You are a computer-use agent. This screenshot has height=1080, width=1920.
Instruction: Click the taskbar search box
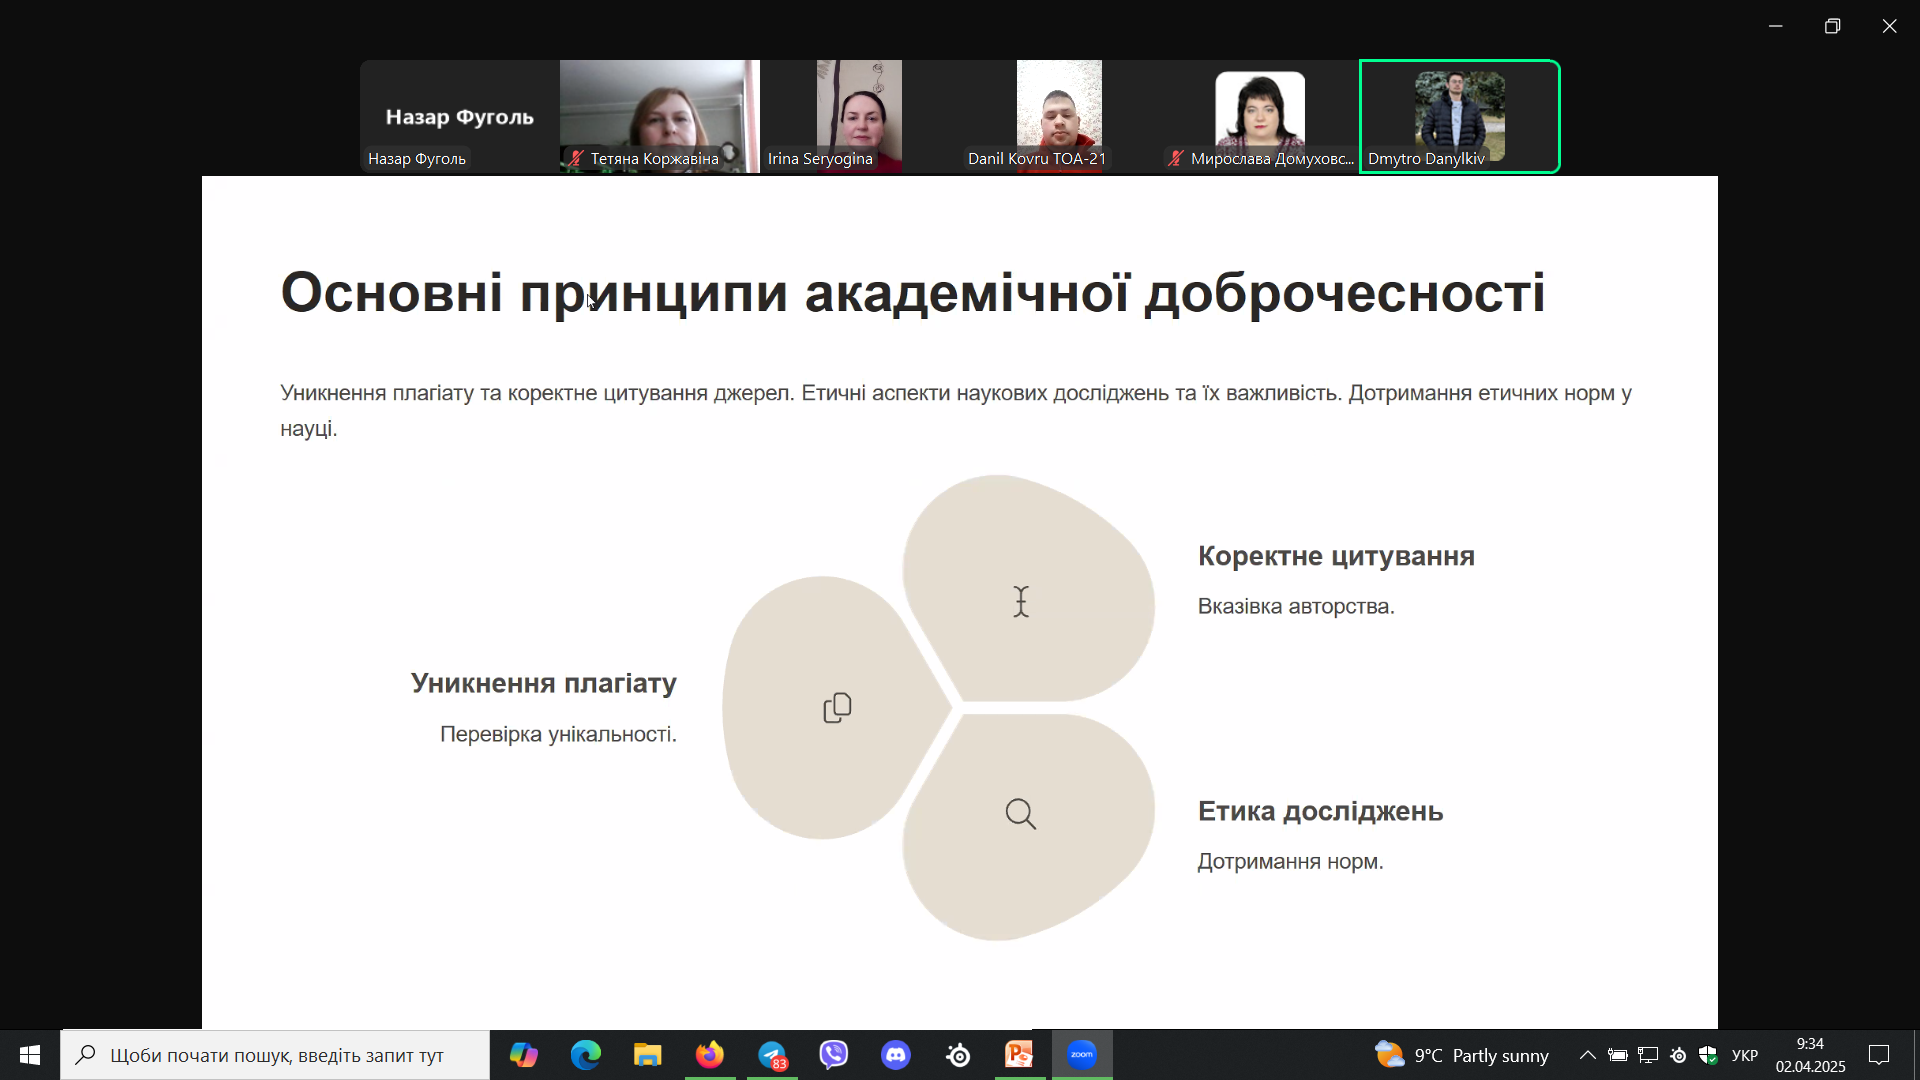point(276,1055)
